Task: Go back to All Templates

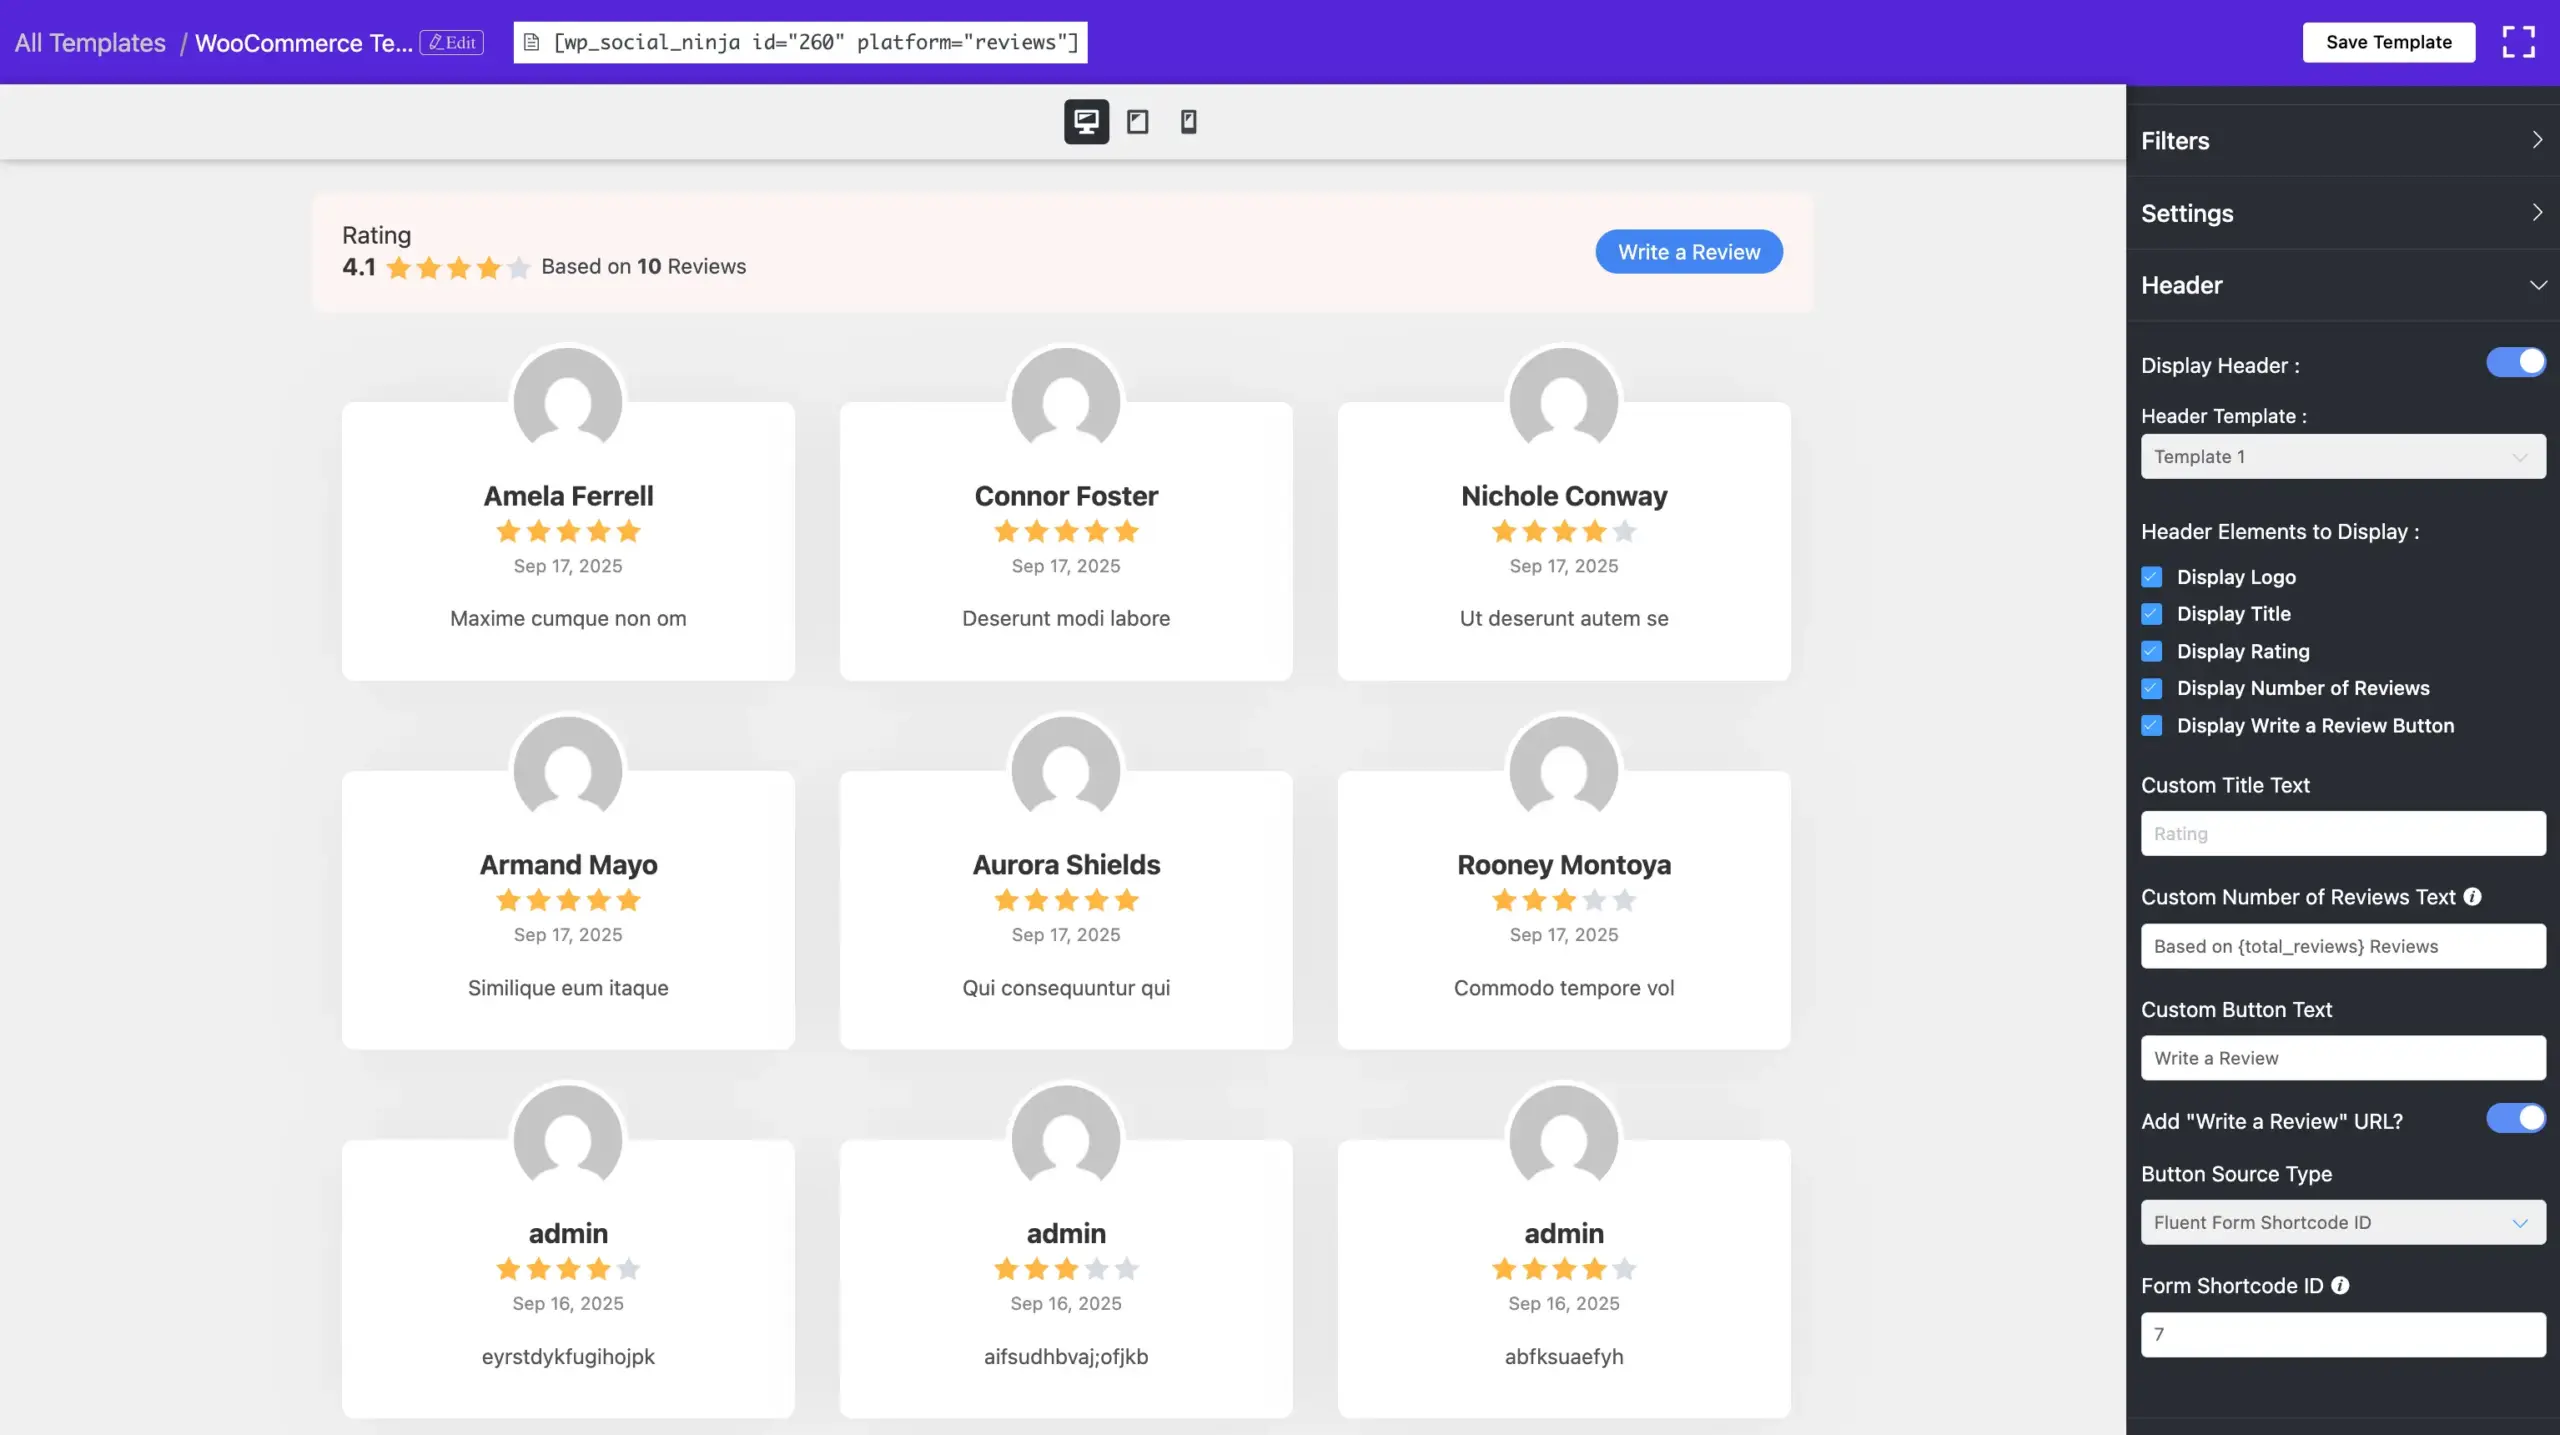Action: click(90, 42)
